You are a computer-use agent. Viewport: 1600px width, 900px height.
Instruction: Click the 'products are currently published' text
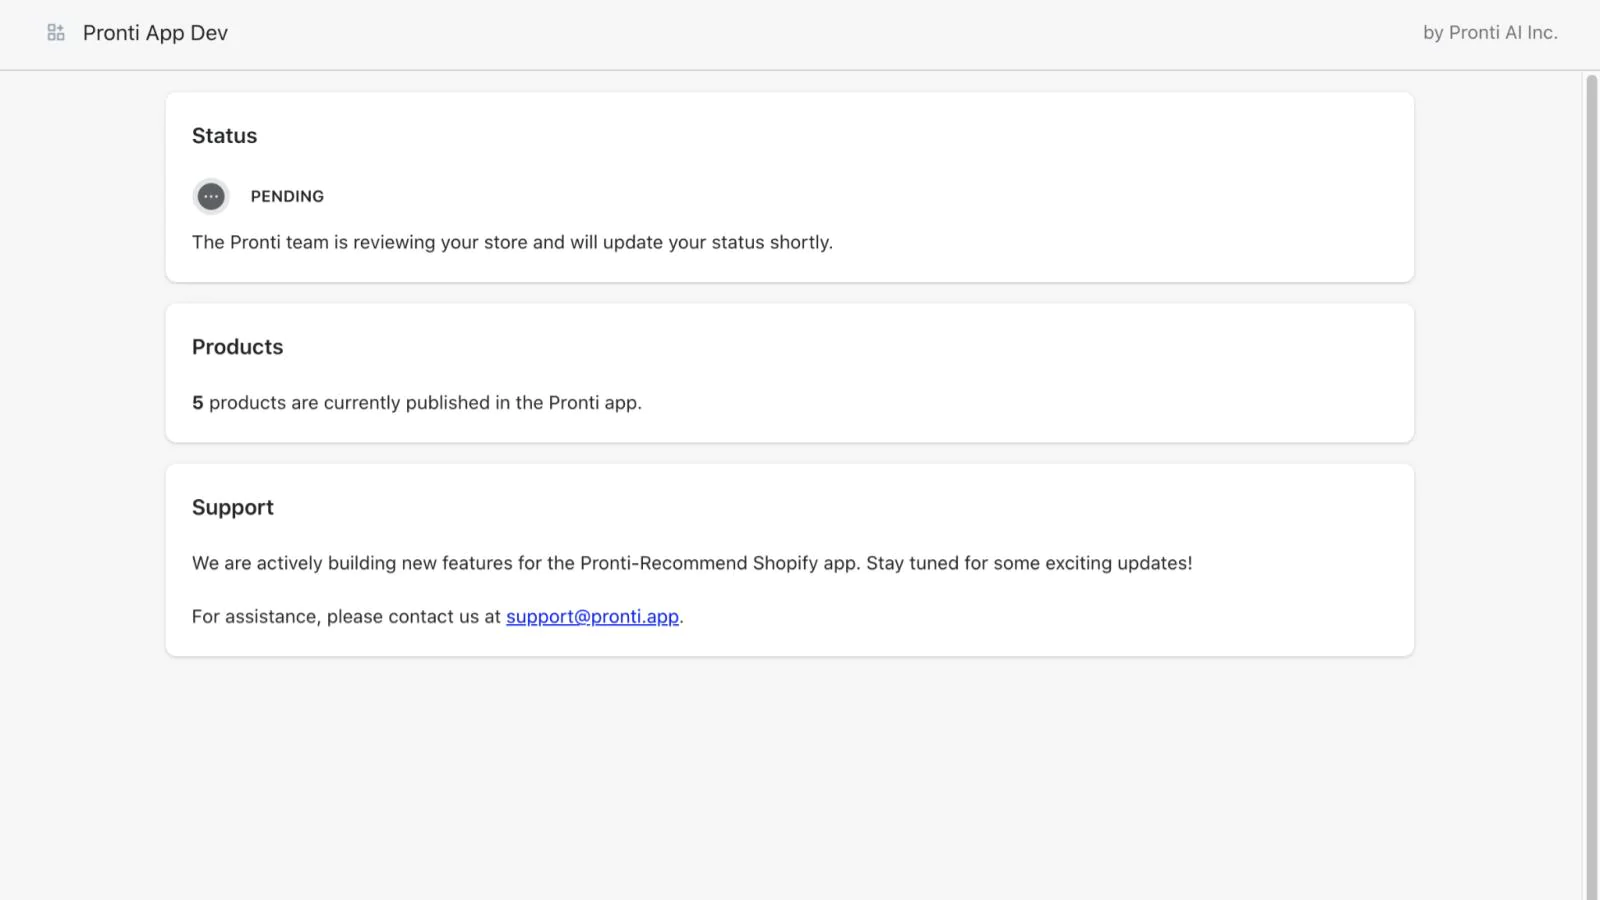tap(425, 403)
